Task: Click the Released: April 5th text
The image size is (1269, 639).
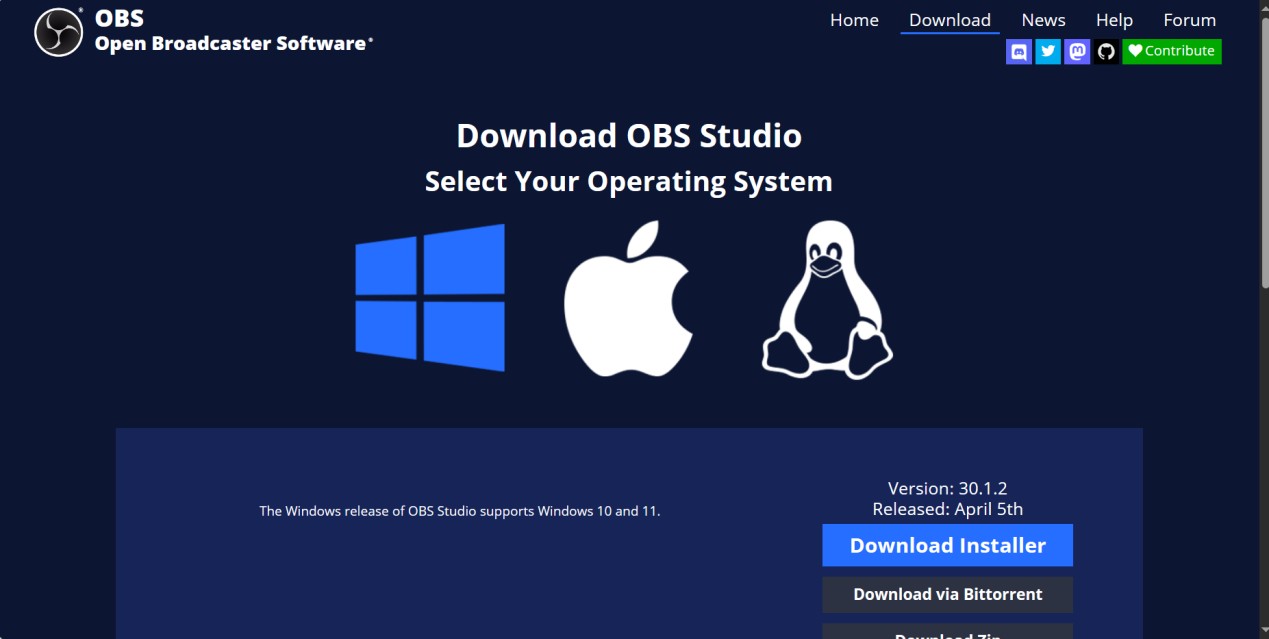Action: (x=948, y=509)
